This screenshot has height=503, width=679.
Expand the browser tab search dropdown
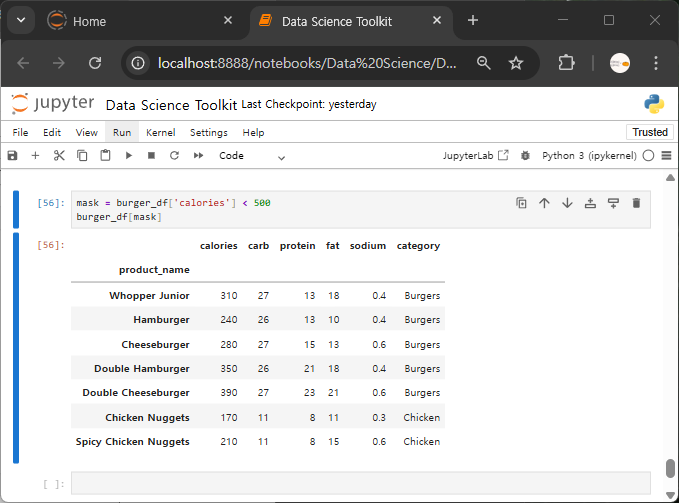pyautogui.click(x=21, y=20)
